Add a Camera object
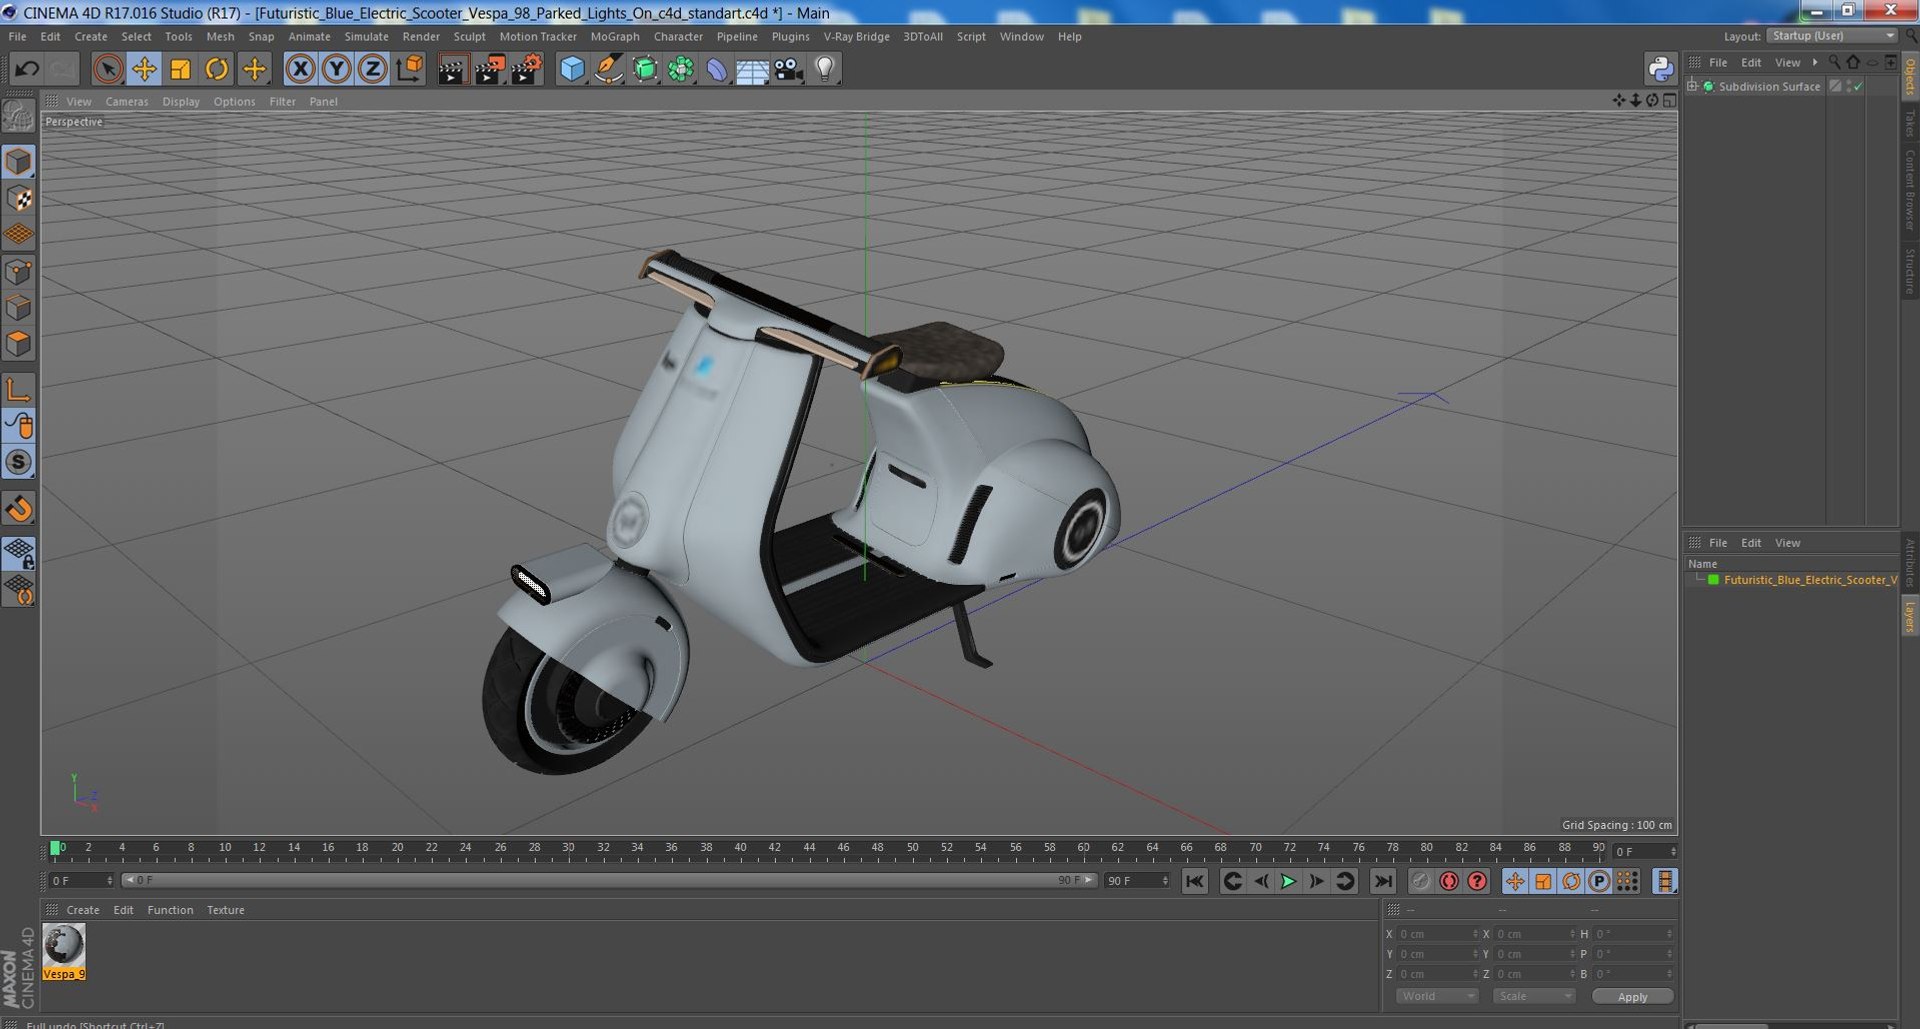Screen dimensions: 1920x1029 coord(788,69)
